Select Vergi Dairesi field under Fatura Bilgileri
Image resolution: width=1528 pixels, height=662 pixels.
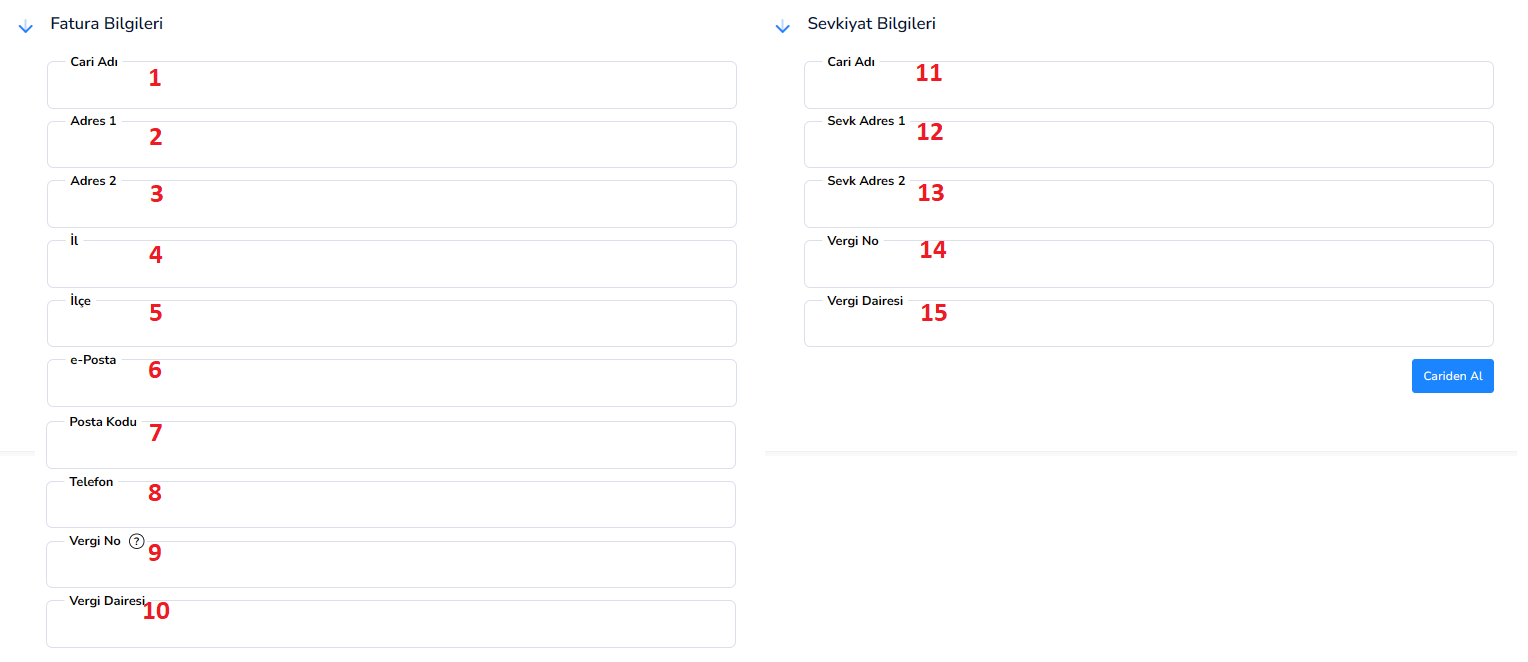pos(391,624)
